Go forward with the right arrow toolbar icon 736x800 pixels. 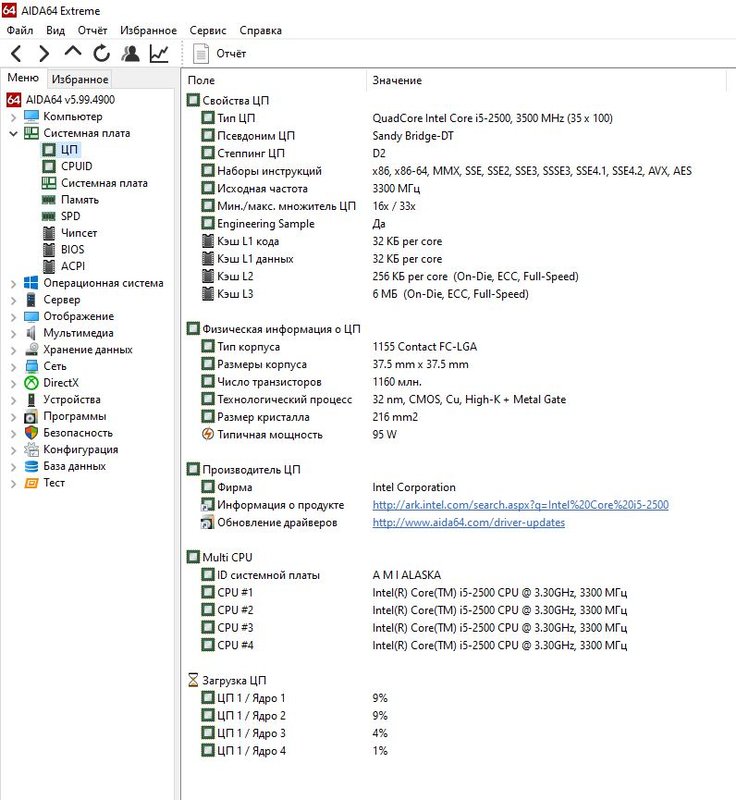[x=45, y=54]
